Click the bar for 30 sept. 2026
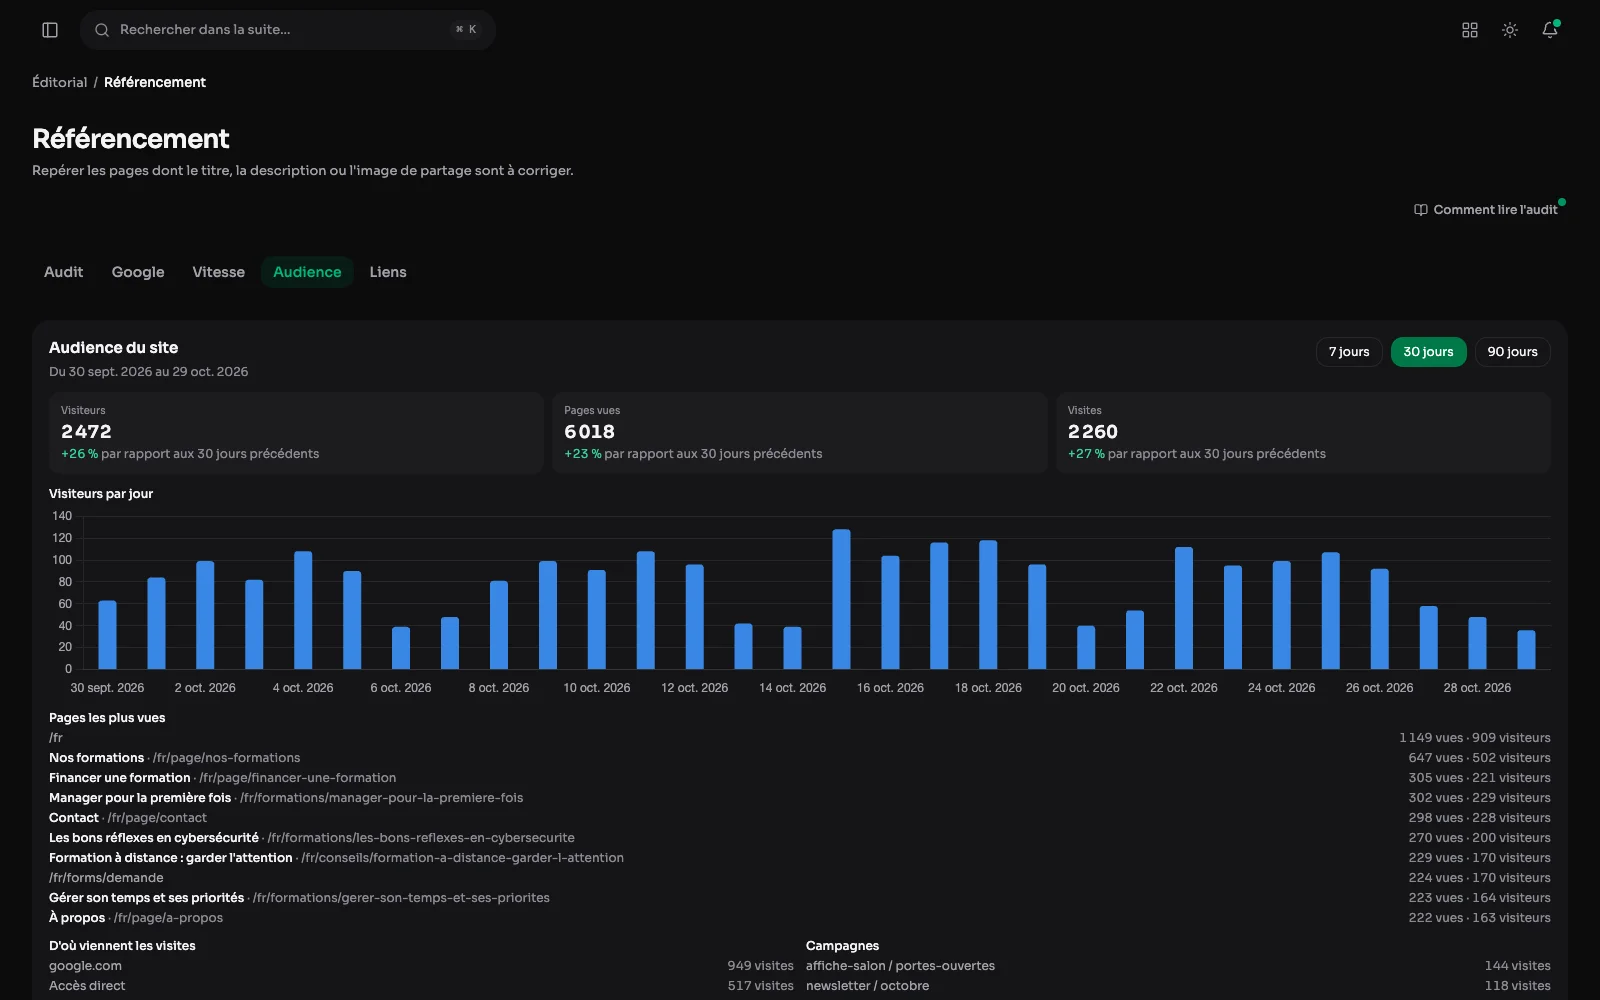 [x=107, y=635]
